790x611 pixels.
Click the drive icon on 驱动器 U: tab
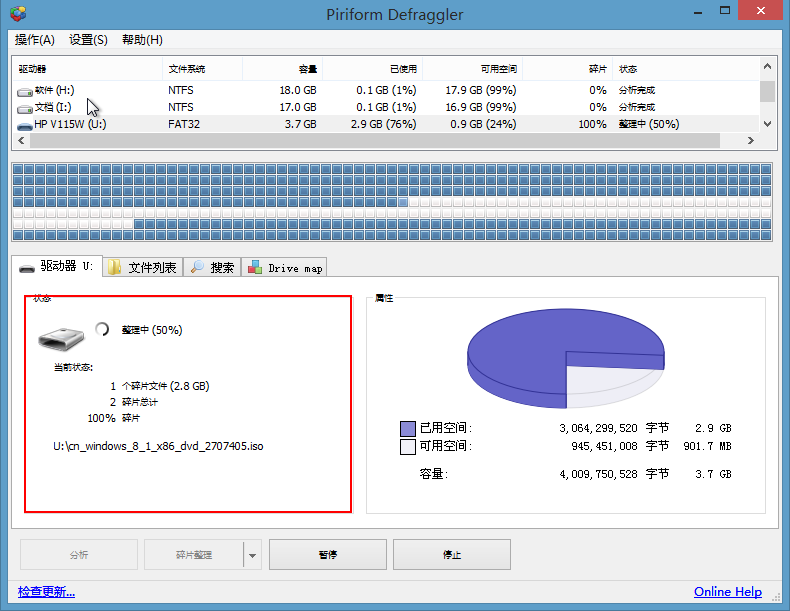[27, 268]
